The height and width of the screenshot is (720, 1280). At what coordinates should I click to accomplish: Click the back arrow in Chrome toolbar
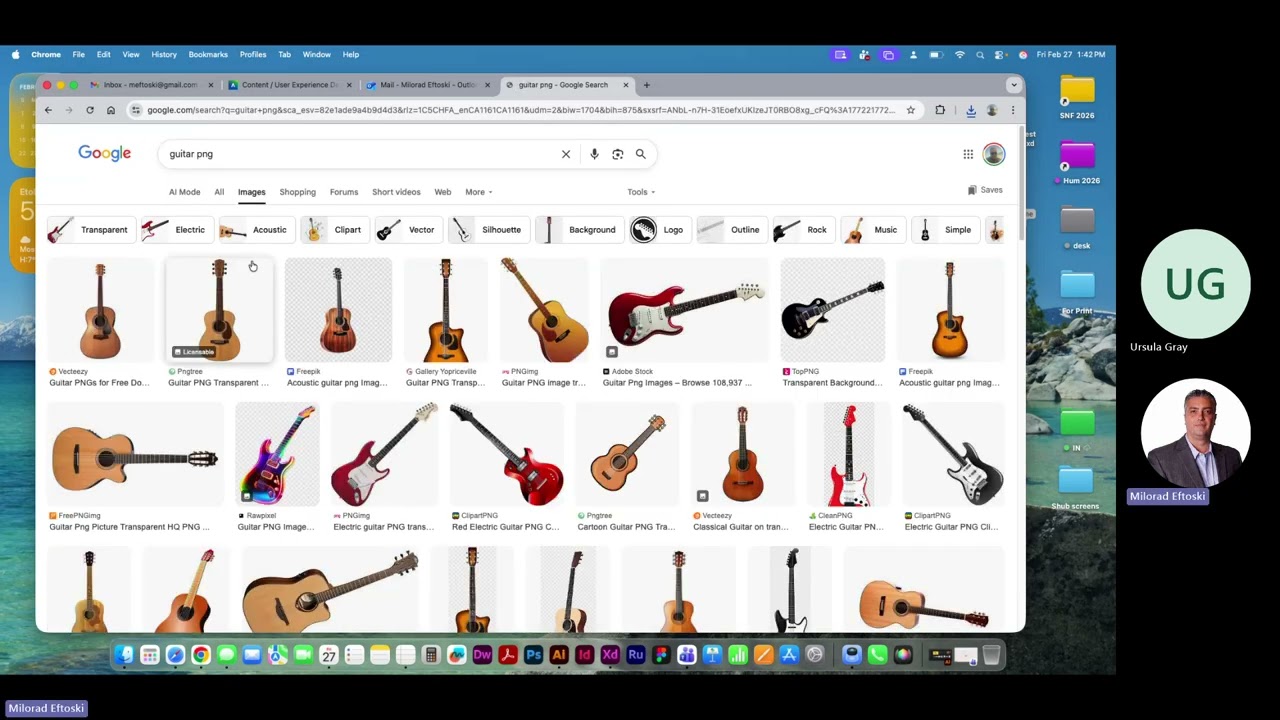coord(48,110)
